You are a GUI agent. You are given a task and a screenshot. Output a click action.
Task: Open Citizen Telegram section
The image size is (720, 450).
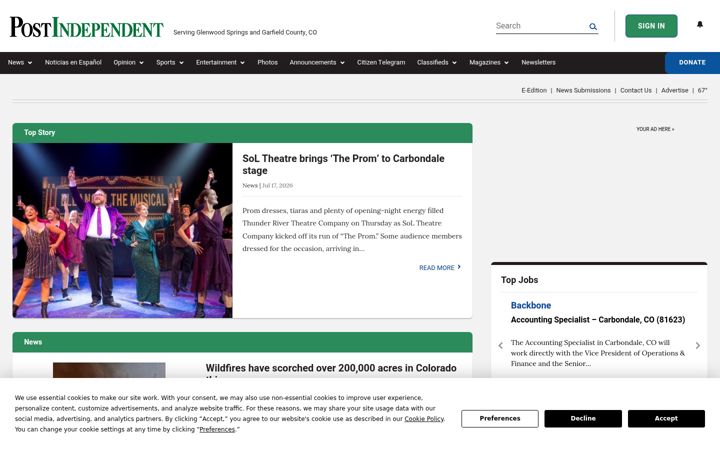click(x=381, y=62)
